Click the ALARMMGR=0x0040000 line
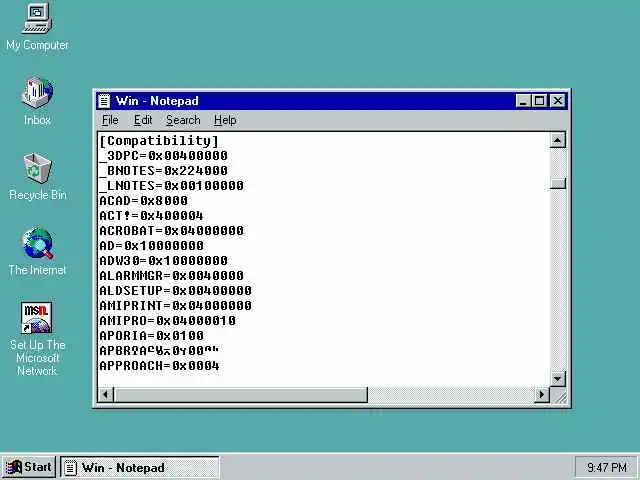 click(171, 276)
